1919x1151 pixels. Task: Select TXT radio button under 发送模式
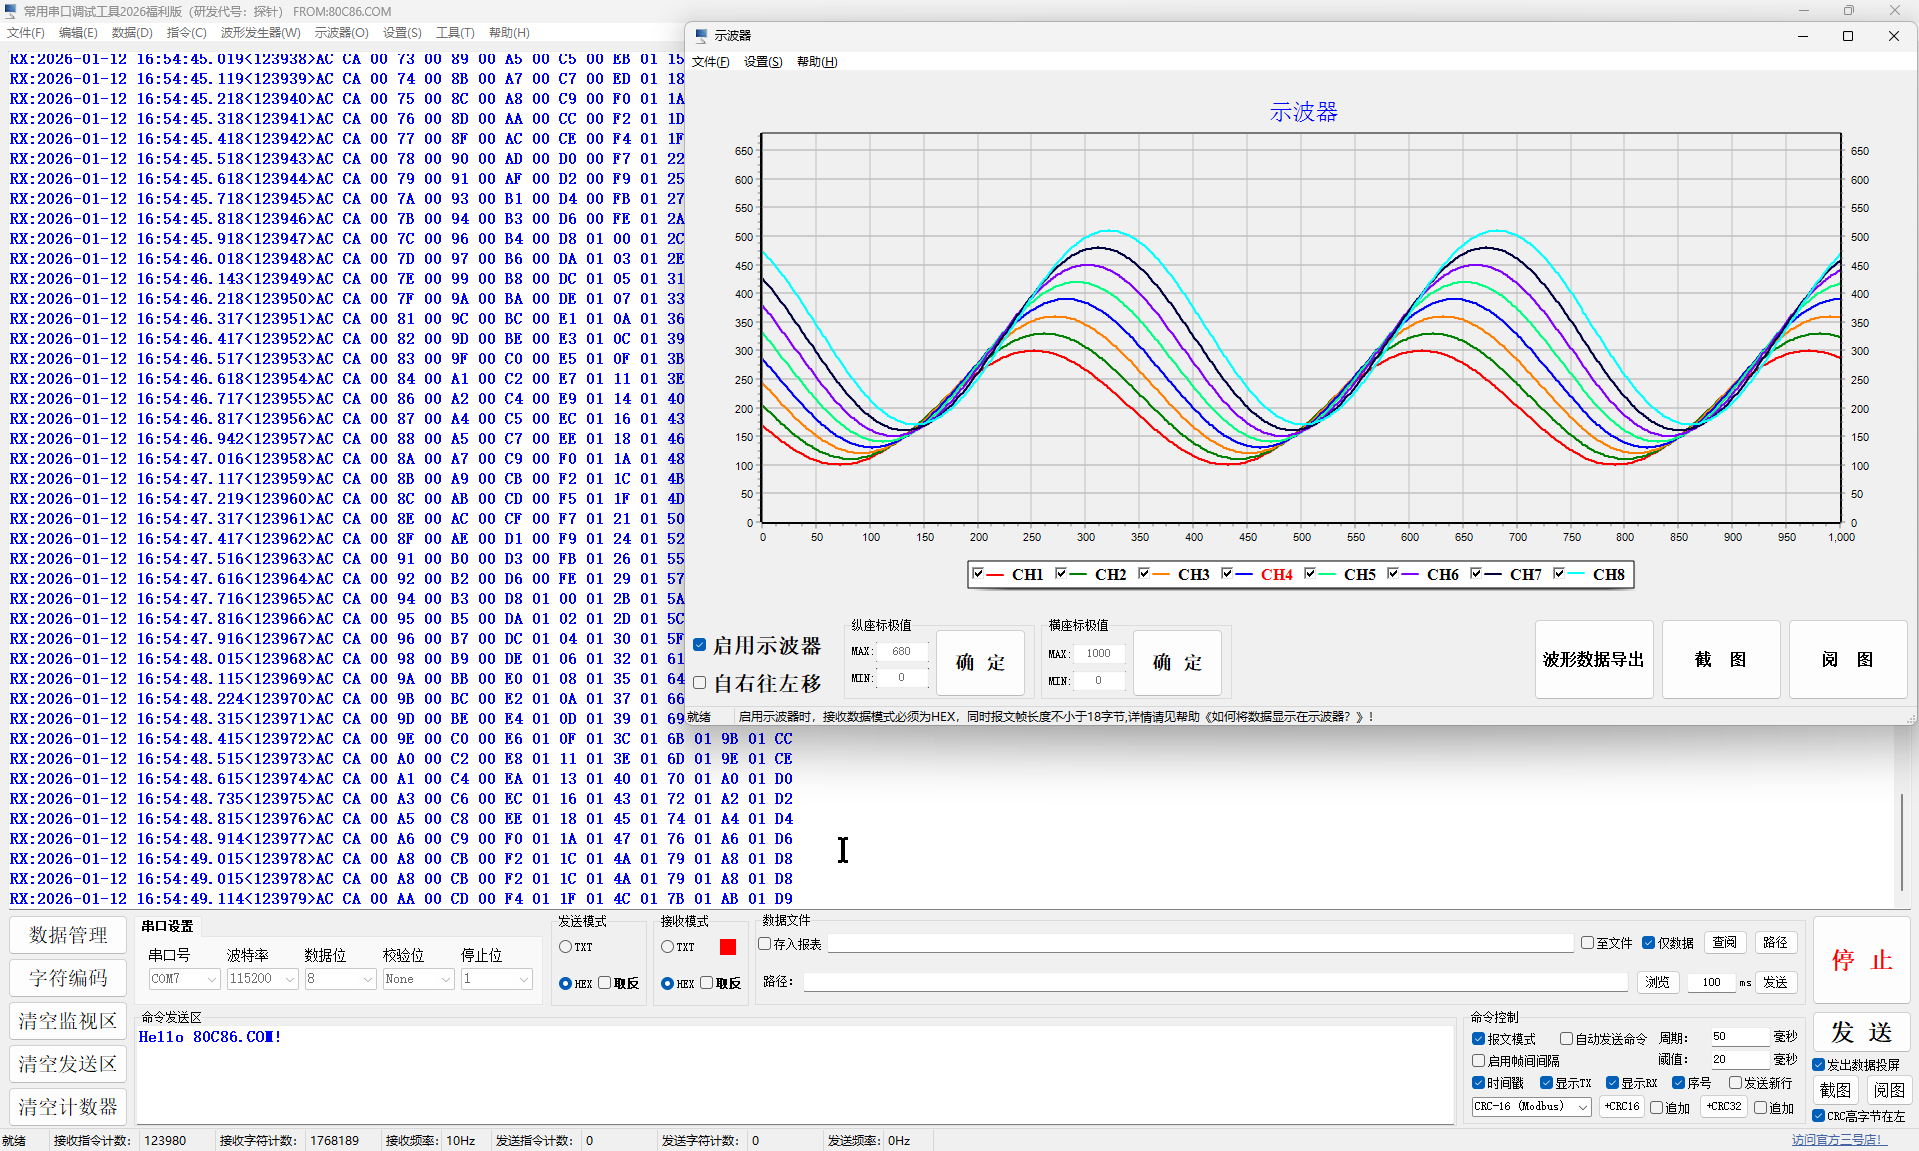566,947
